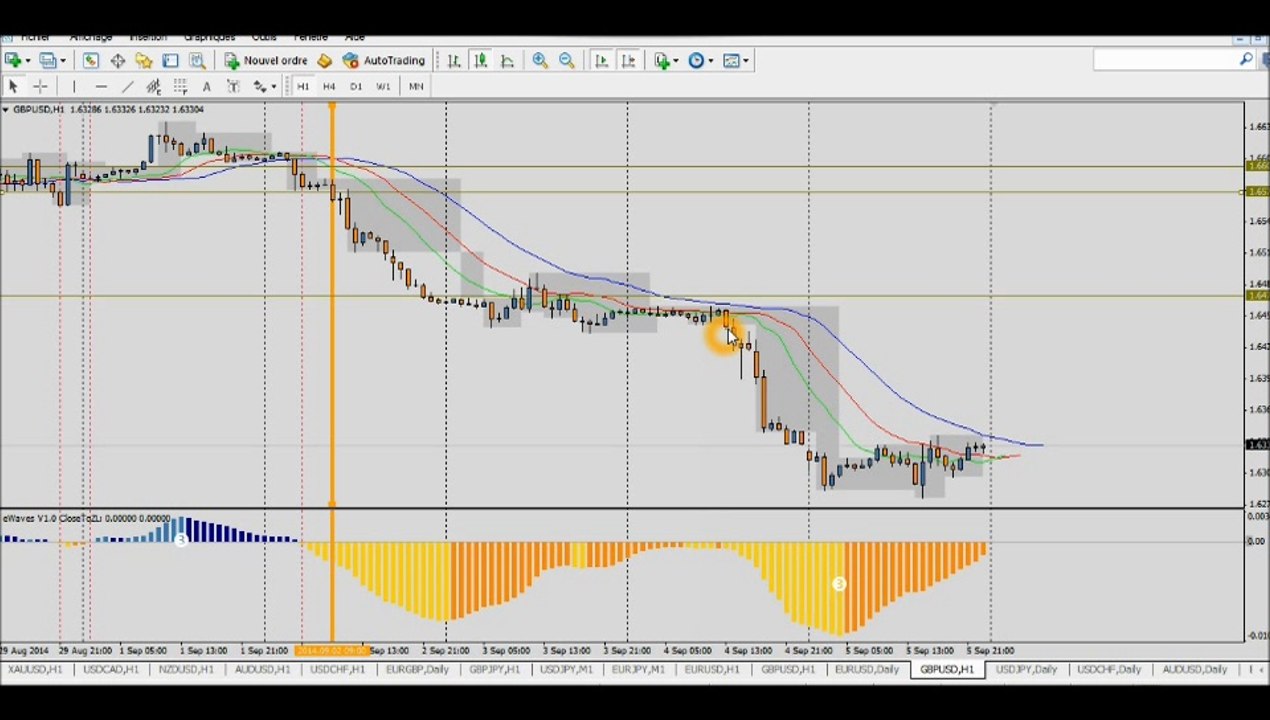Switch chart to line chart mode
1270x720 pixels.
click(507, 61)
